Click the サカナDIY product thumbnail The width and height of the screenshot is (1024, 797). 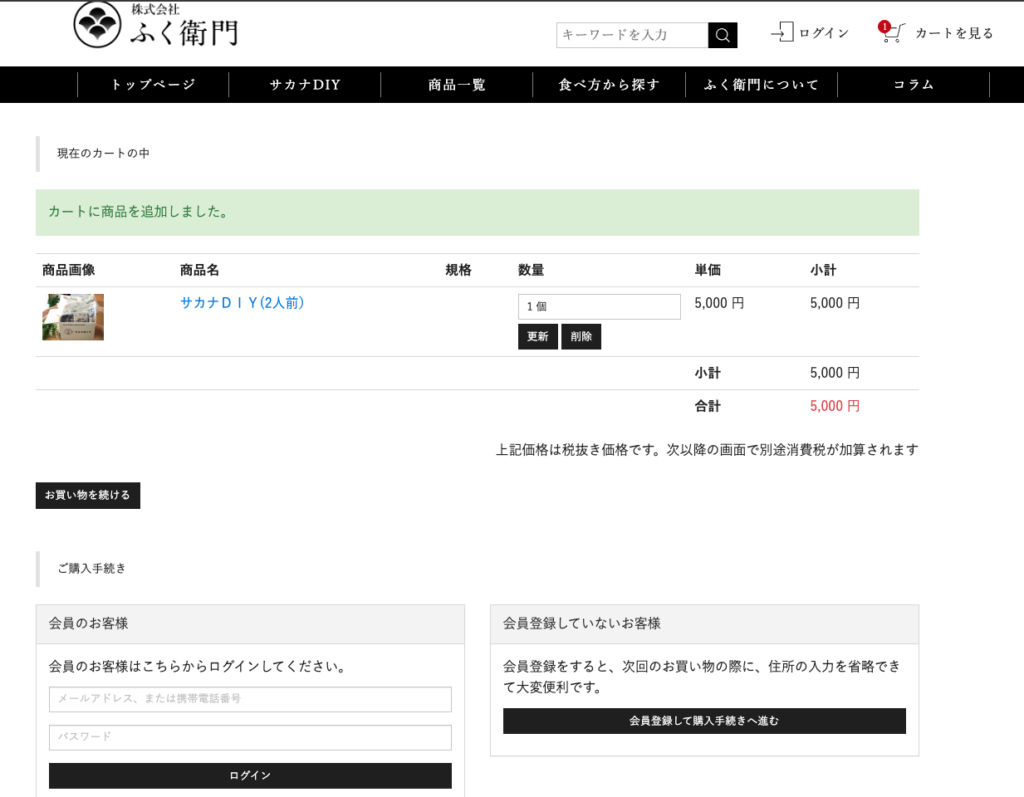point(73,317)
